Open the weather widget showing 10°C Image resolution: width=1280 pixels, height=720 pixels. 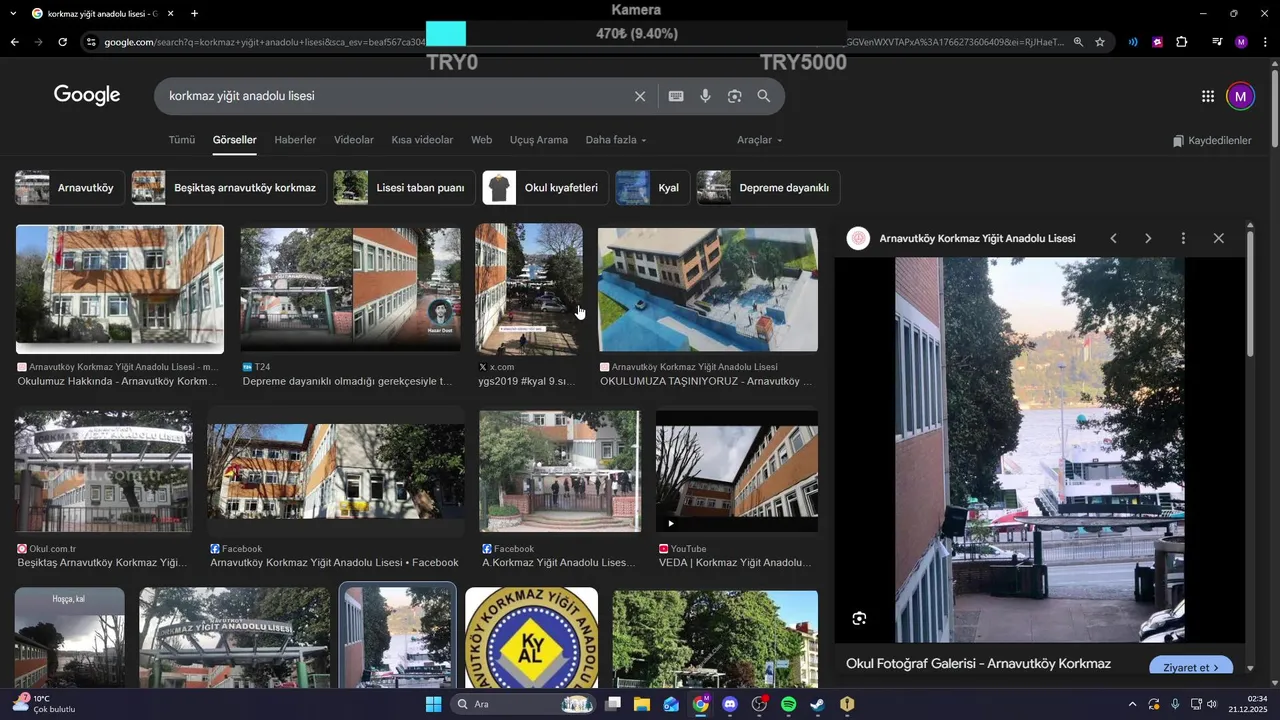pos(45,704)
